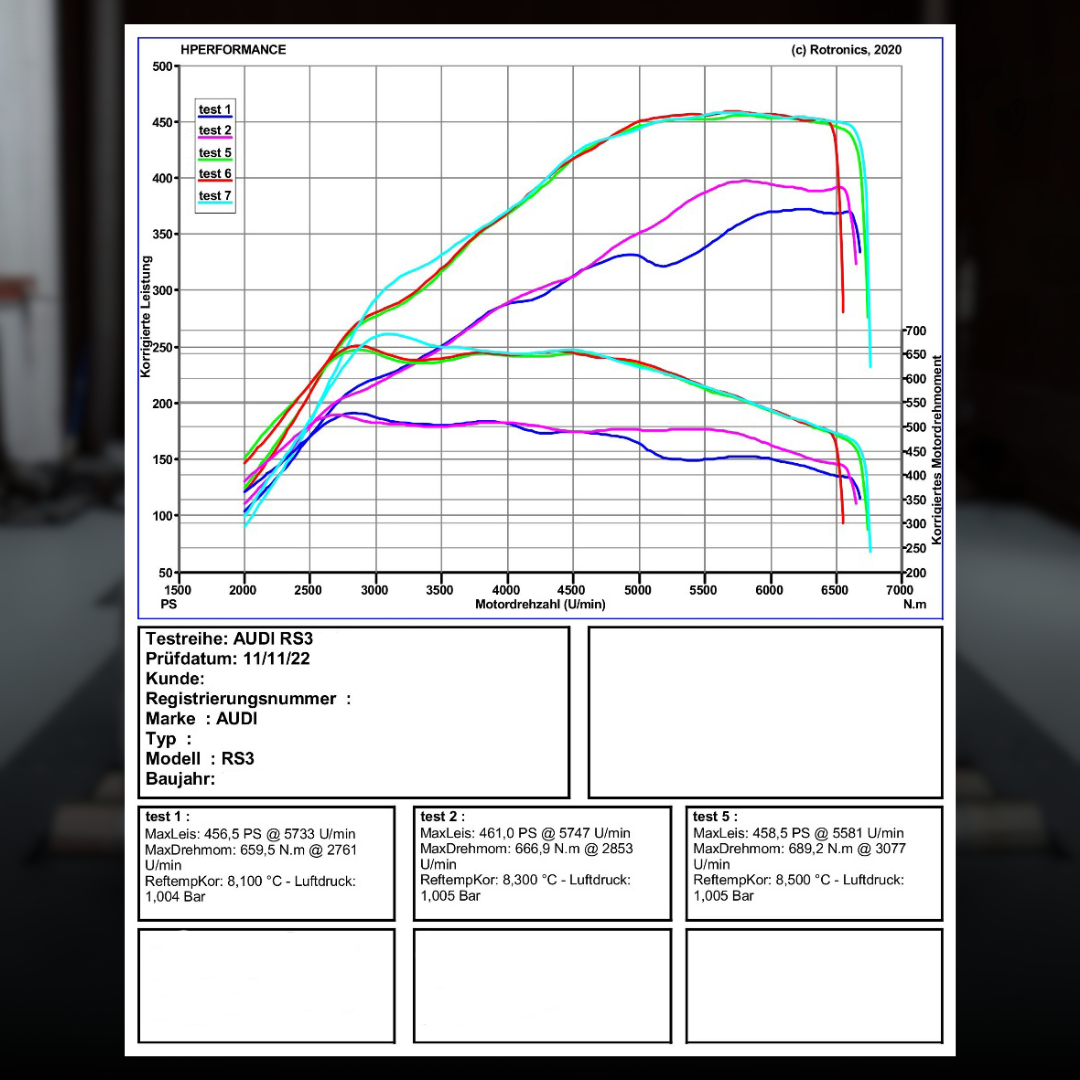This screenshot has width=1080, height=1080.
Task: Select the test 5 legend entry
Action: 215,153
